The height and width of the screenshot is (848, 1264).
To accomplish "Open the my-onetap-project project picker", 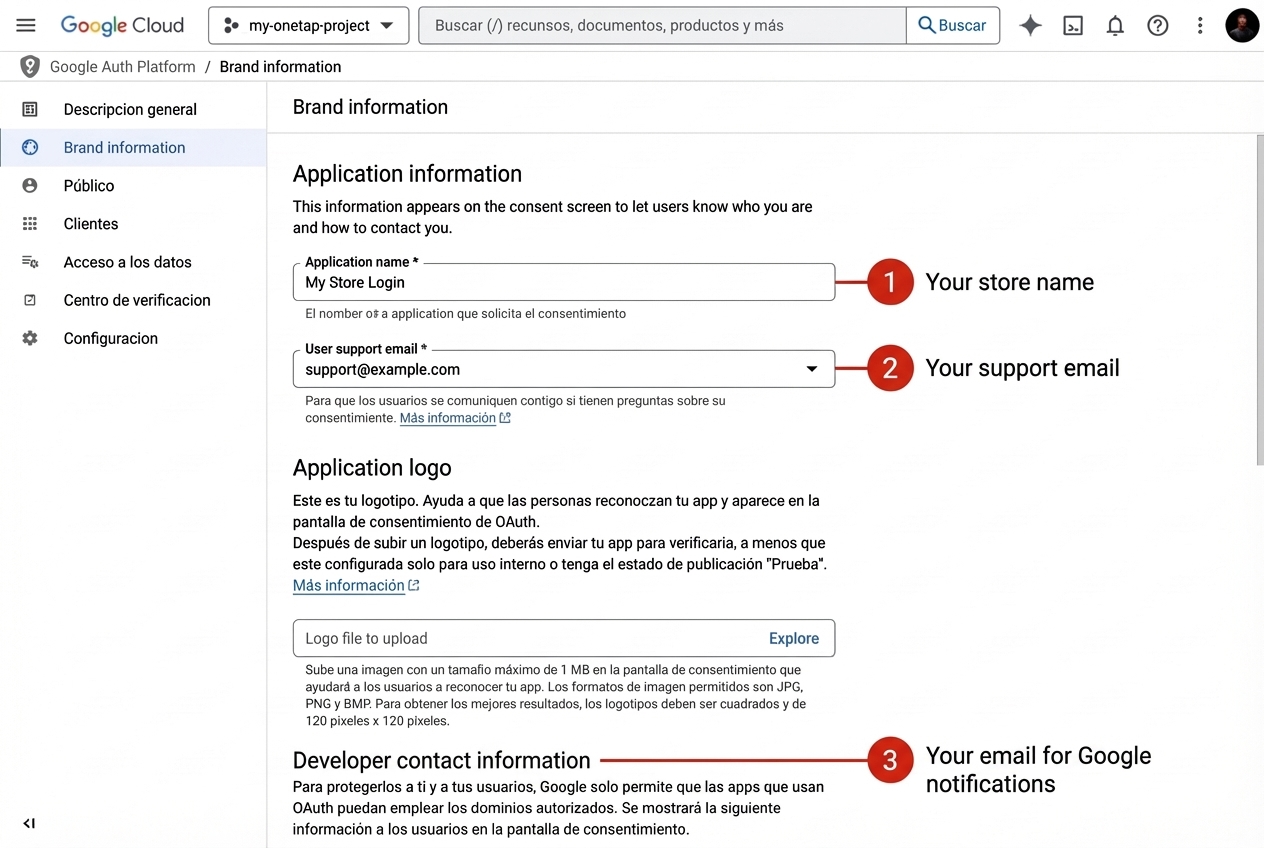I will (308, 25).
